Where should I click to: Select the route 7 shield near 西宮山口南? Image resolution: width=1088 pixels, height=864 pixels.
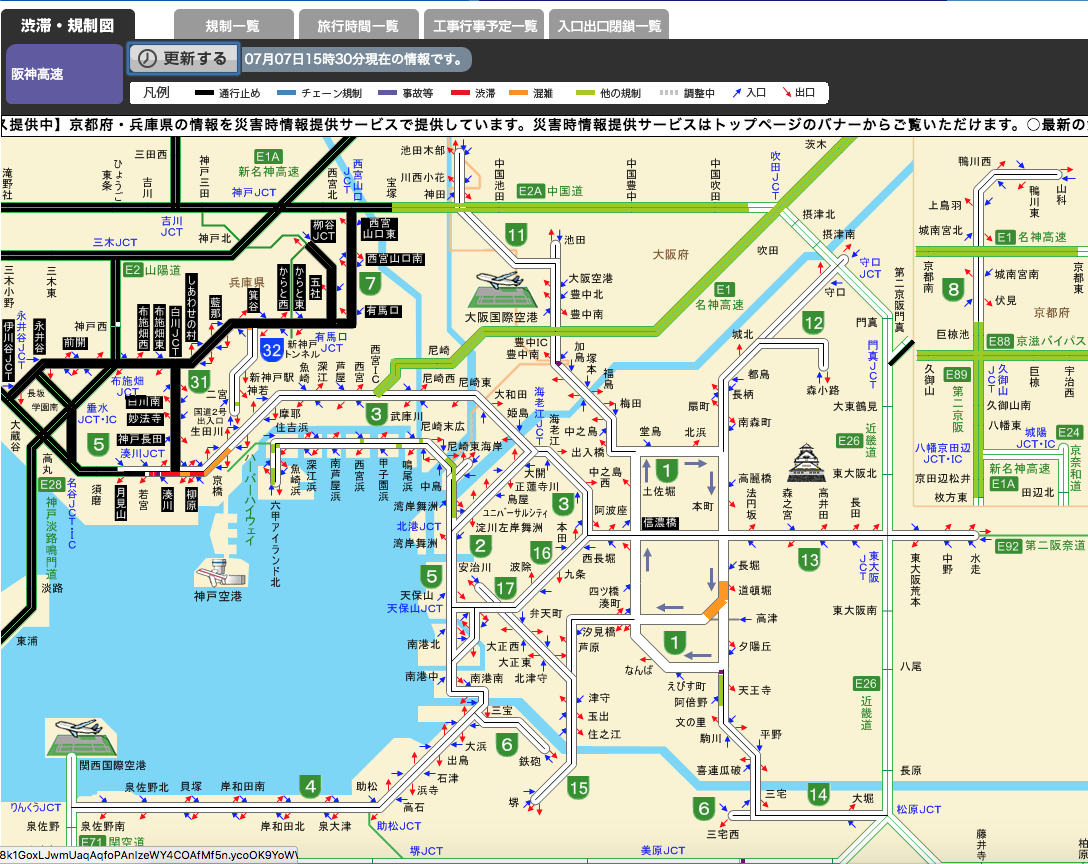click(372, 284)
